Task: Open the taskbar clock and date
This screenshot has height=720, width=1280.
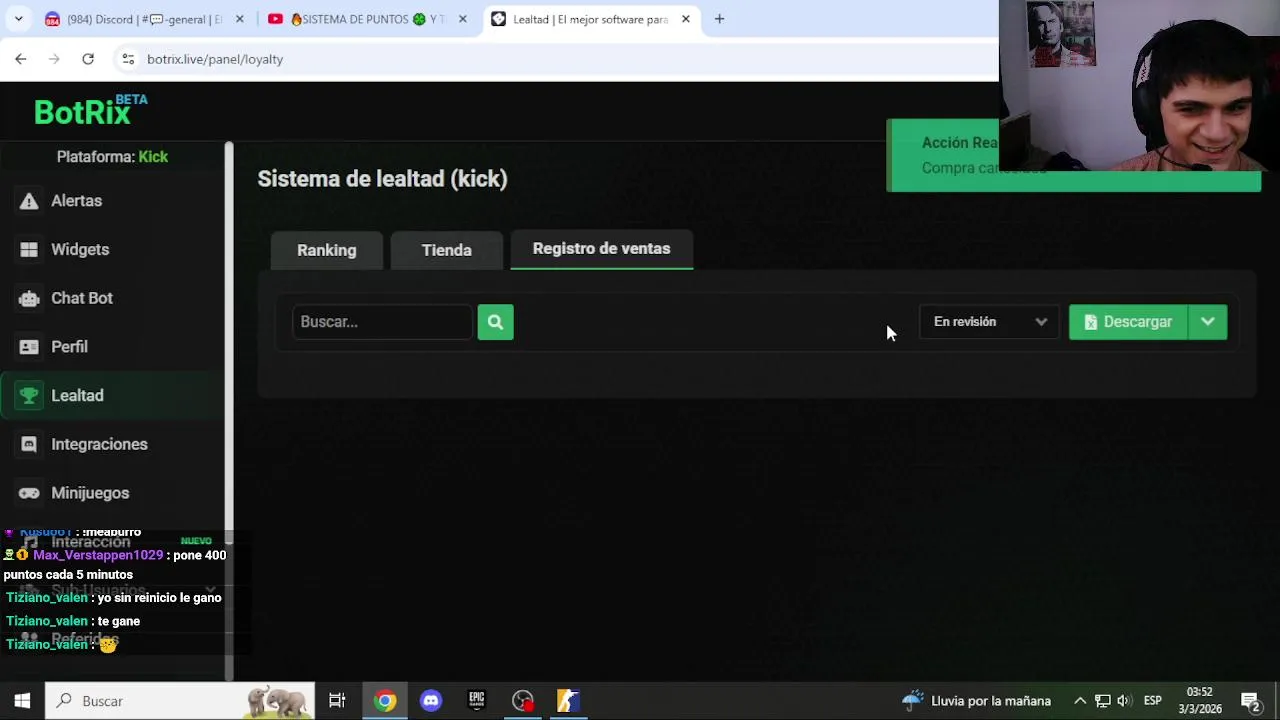Action: (1199, 701)
